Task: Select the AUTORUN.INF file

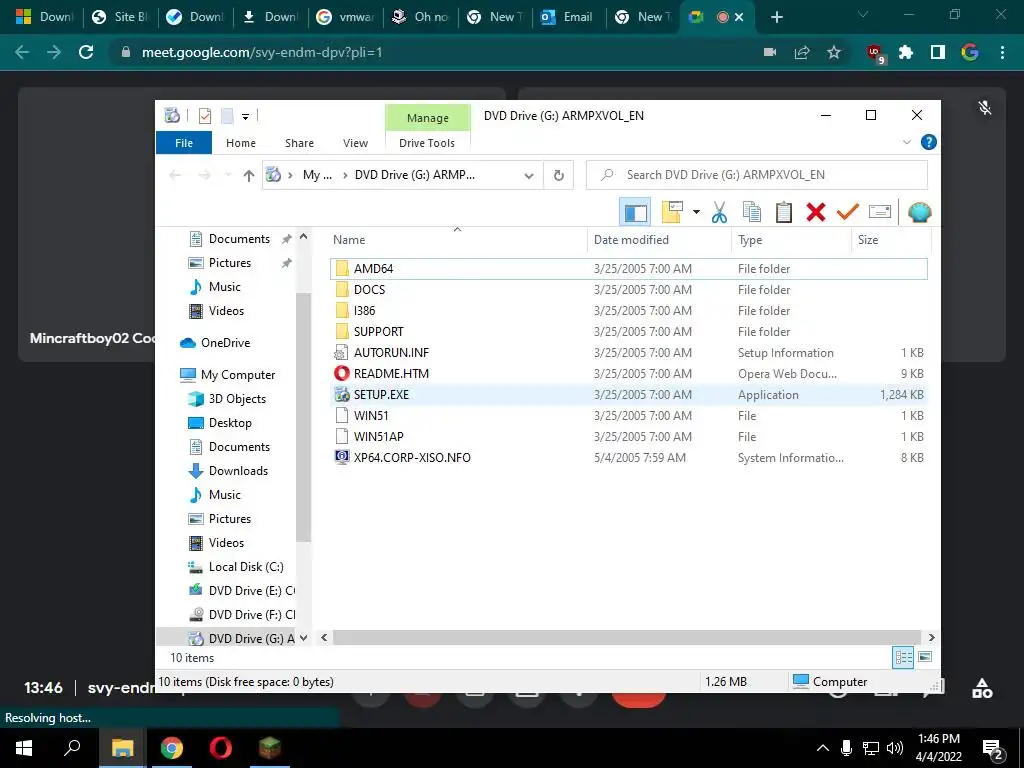Action: click(628, 353)
